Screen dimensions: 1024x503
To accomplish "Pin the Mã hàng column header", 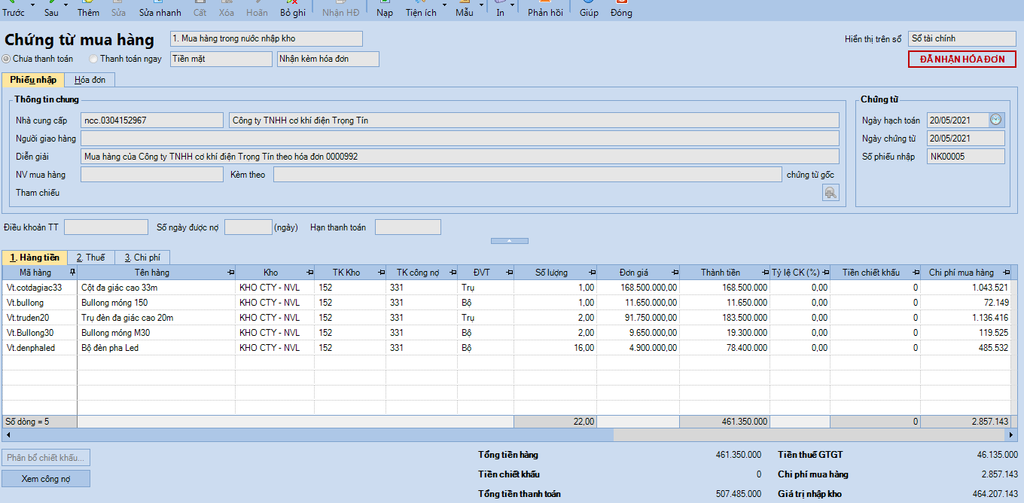I will [72, 272].
